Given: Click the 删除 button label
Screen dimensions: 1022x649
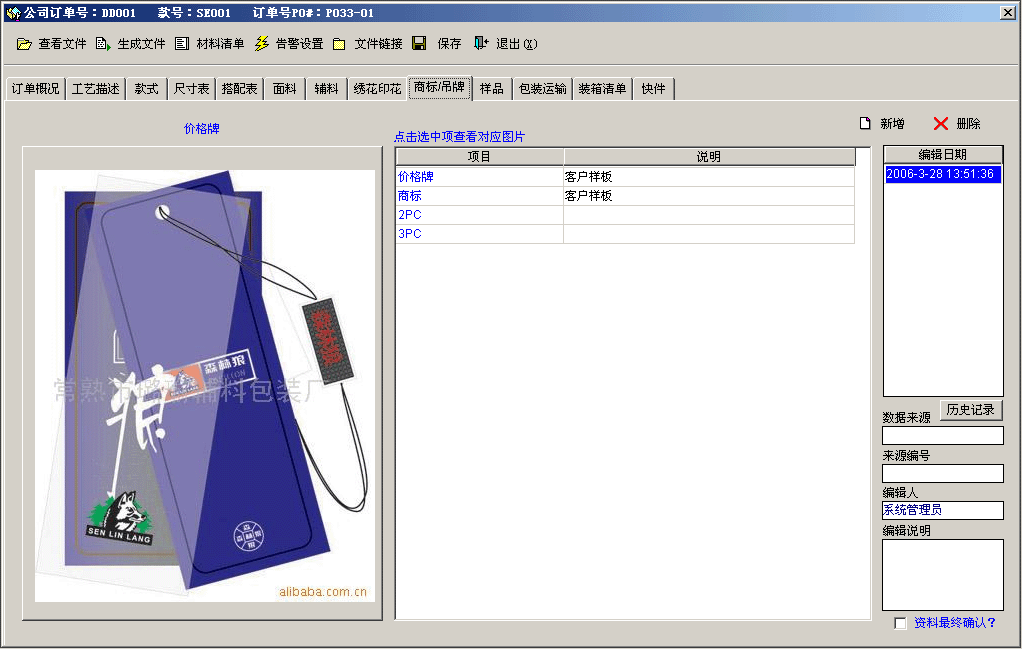Looking at the screenshot, I should click(968, 124).
